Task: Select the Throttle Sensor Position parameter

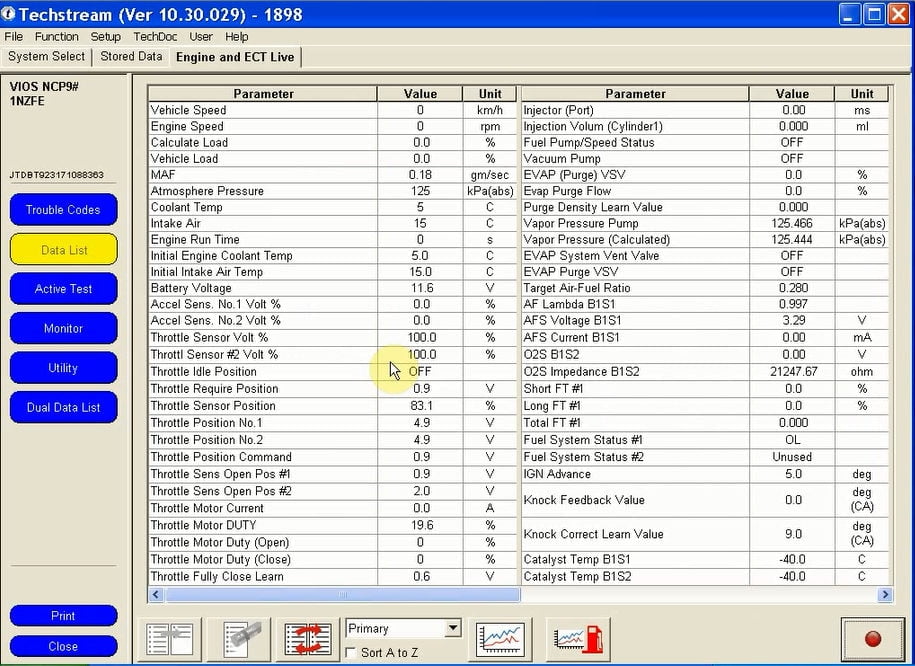Action: click(333, 406)
